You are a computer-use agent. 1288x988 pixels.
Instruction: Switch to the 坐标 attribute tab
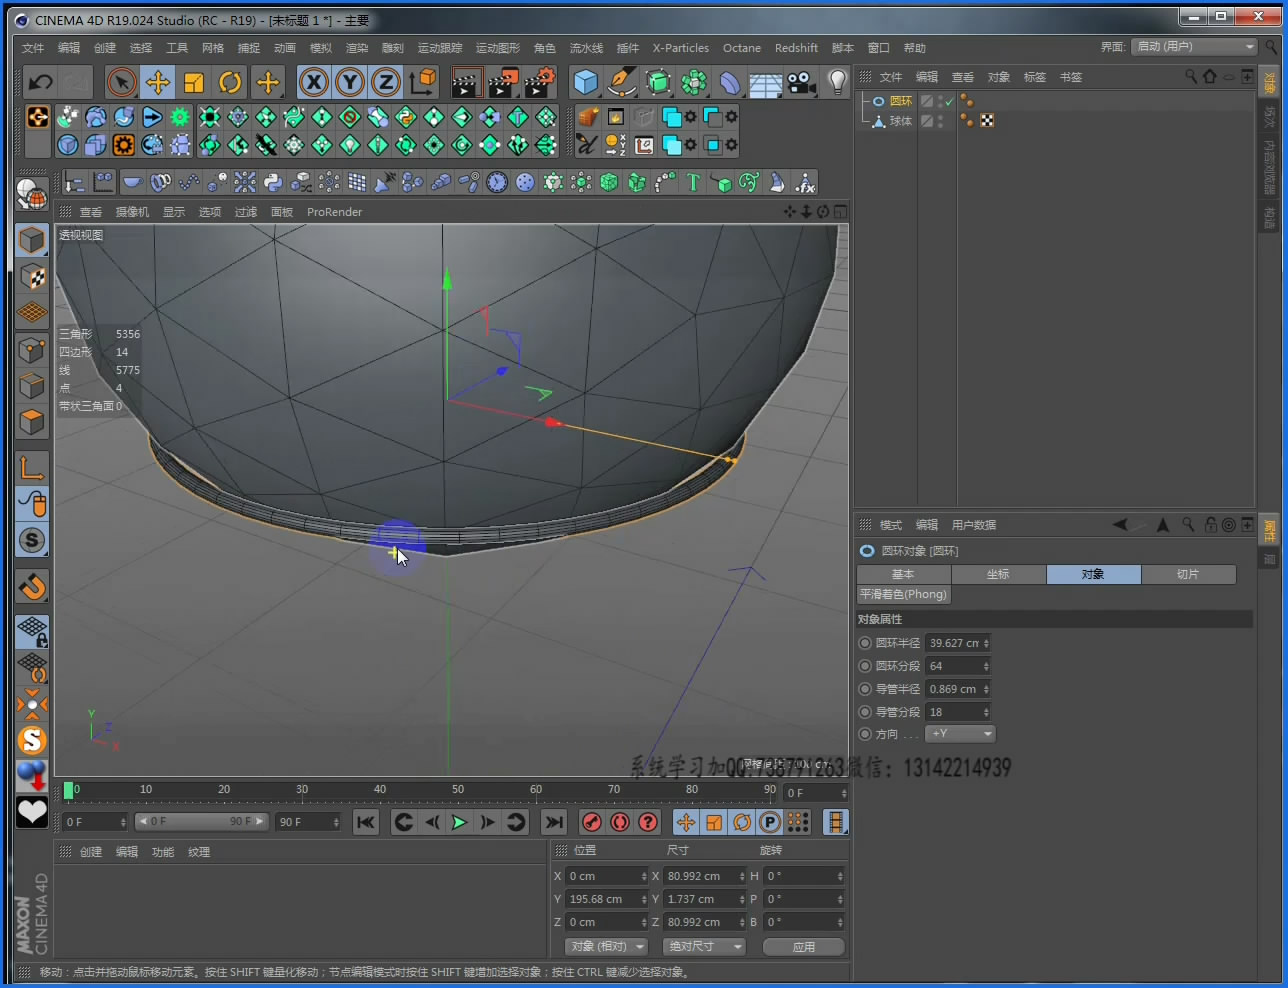point(998,574)
